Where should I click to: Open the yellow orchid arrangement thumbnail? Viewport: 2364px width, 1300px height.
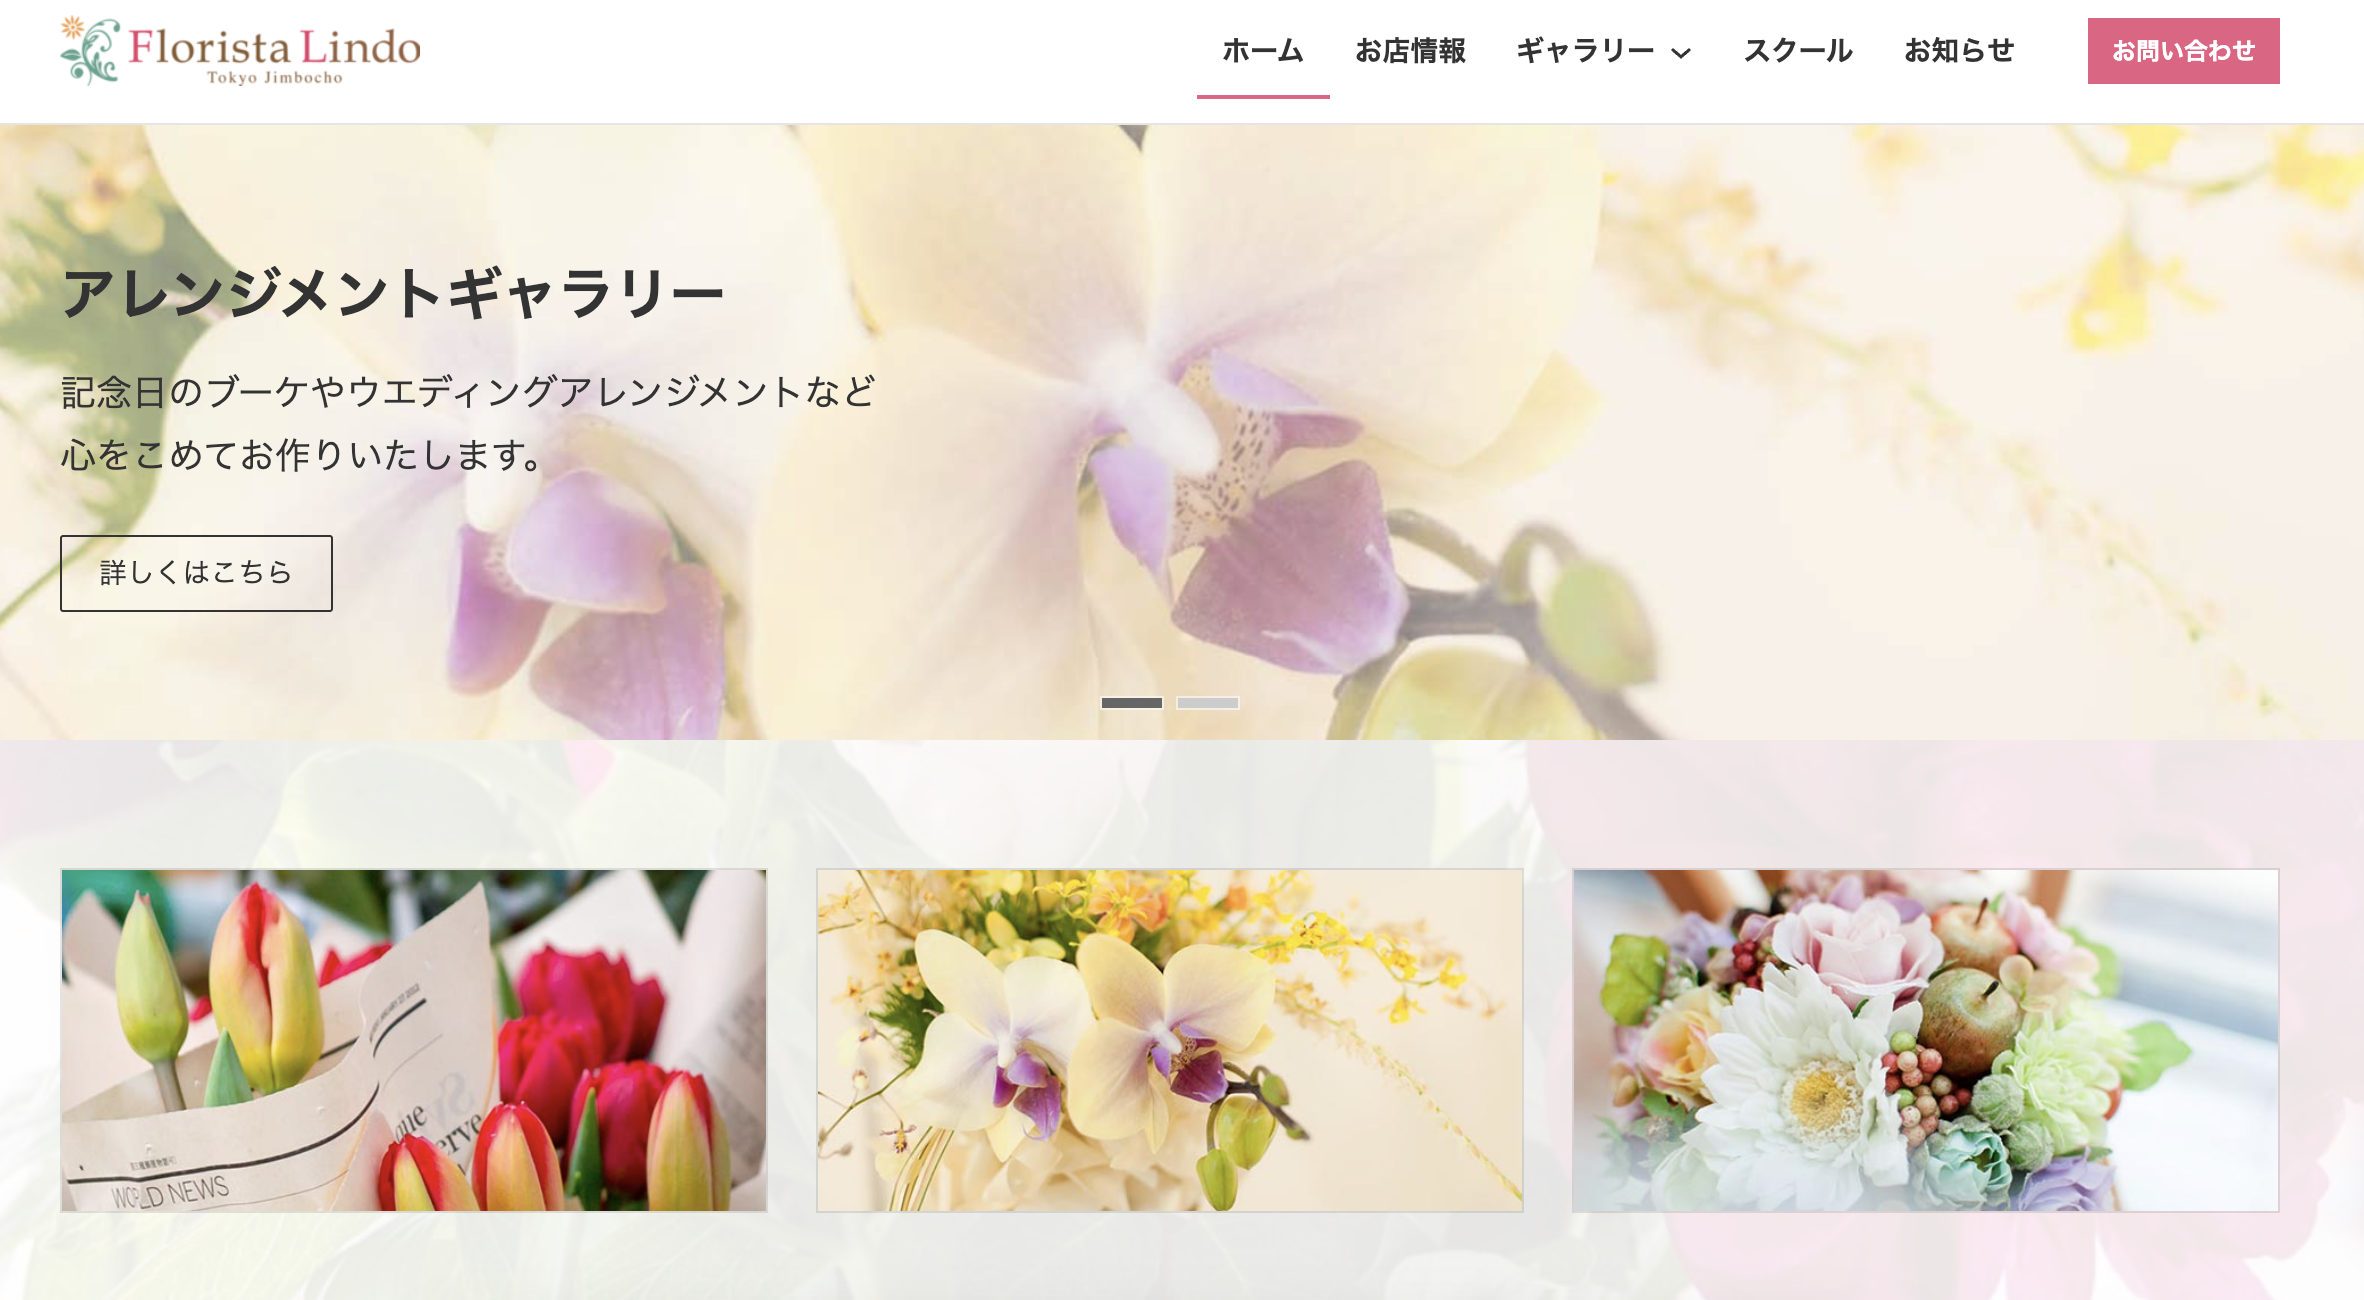(x=1170, y=1040)
